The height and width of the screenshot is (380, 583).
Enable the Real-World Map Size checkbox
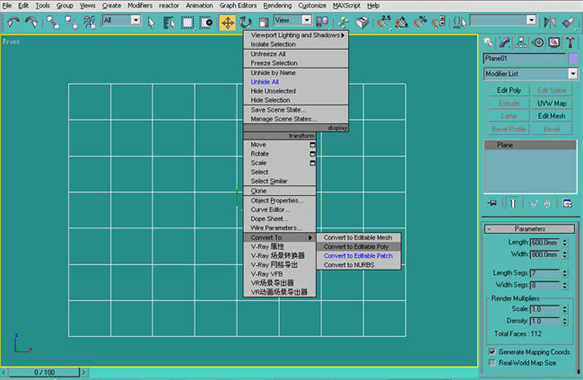(x=492, y=363)
